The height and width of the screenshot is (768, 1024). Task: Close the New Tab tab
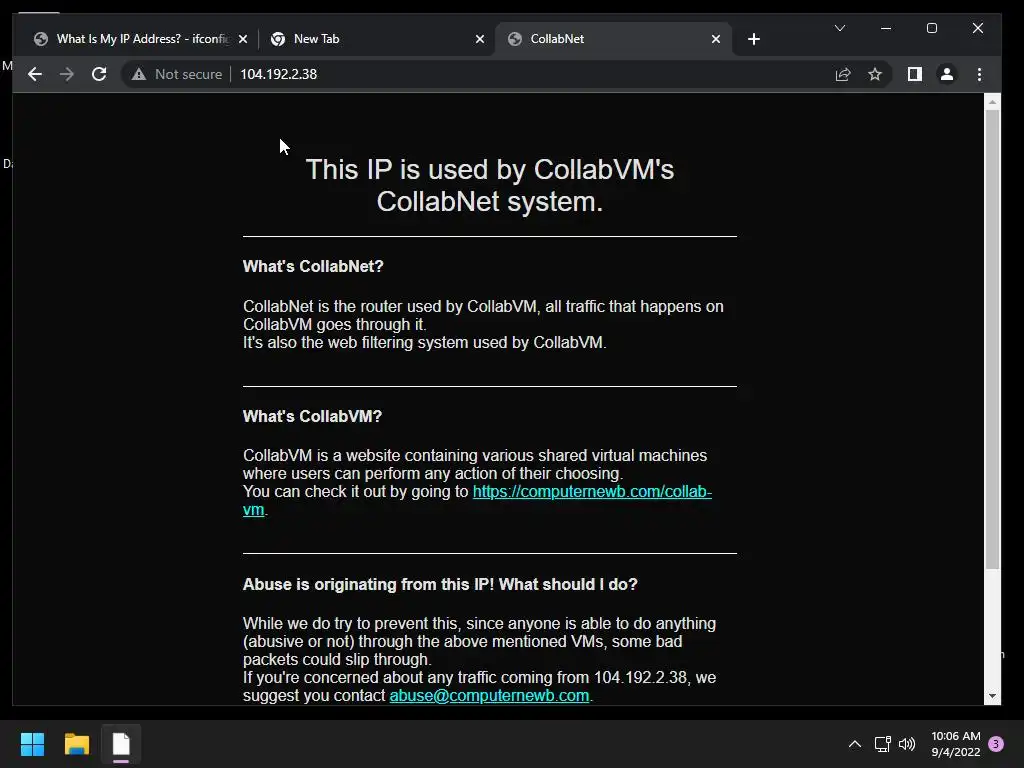click(x=480, y=39)
